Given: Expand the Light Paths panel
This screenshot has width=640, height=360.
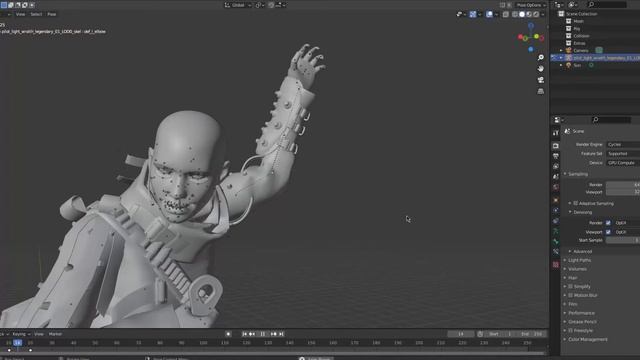Looking at the screenshot, I should click(x=580, y=260).
